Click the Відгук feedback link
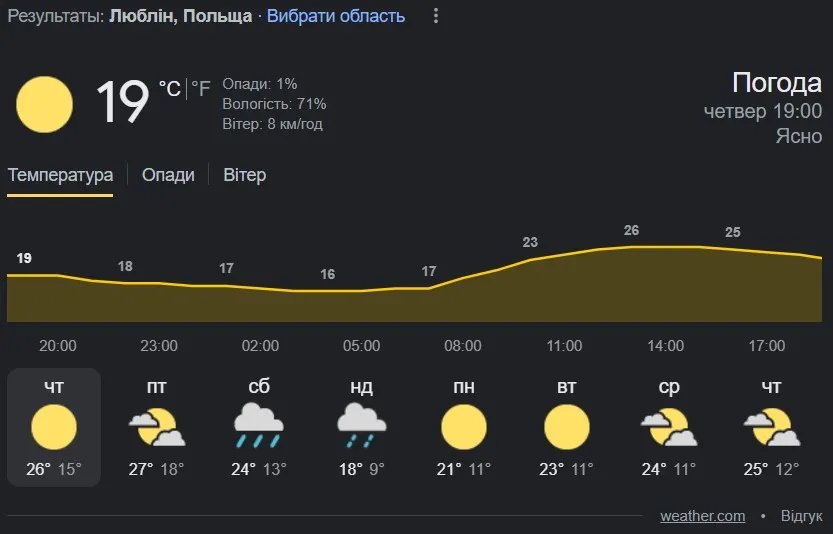The image size is (833, 534). coord(801,516)
